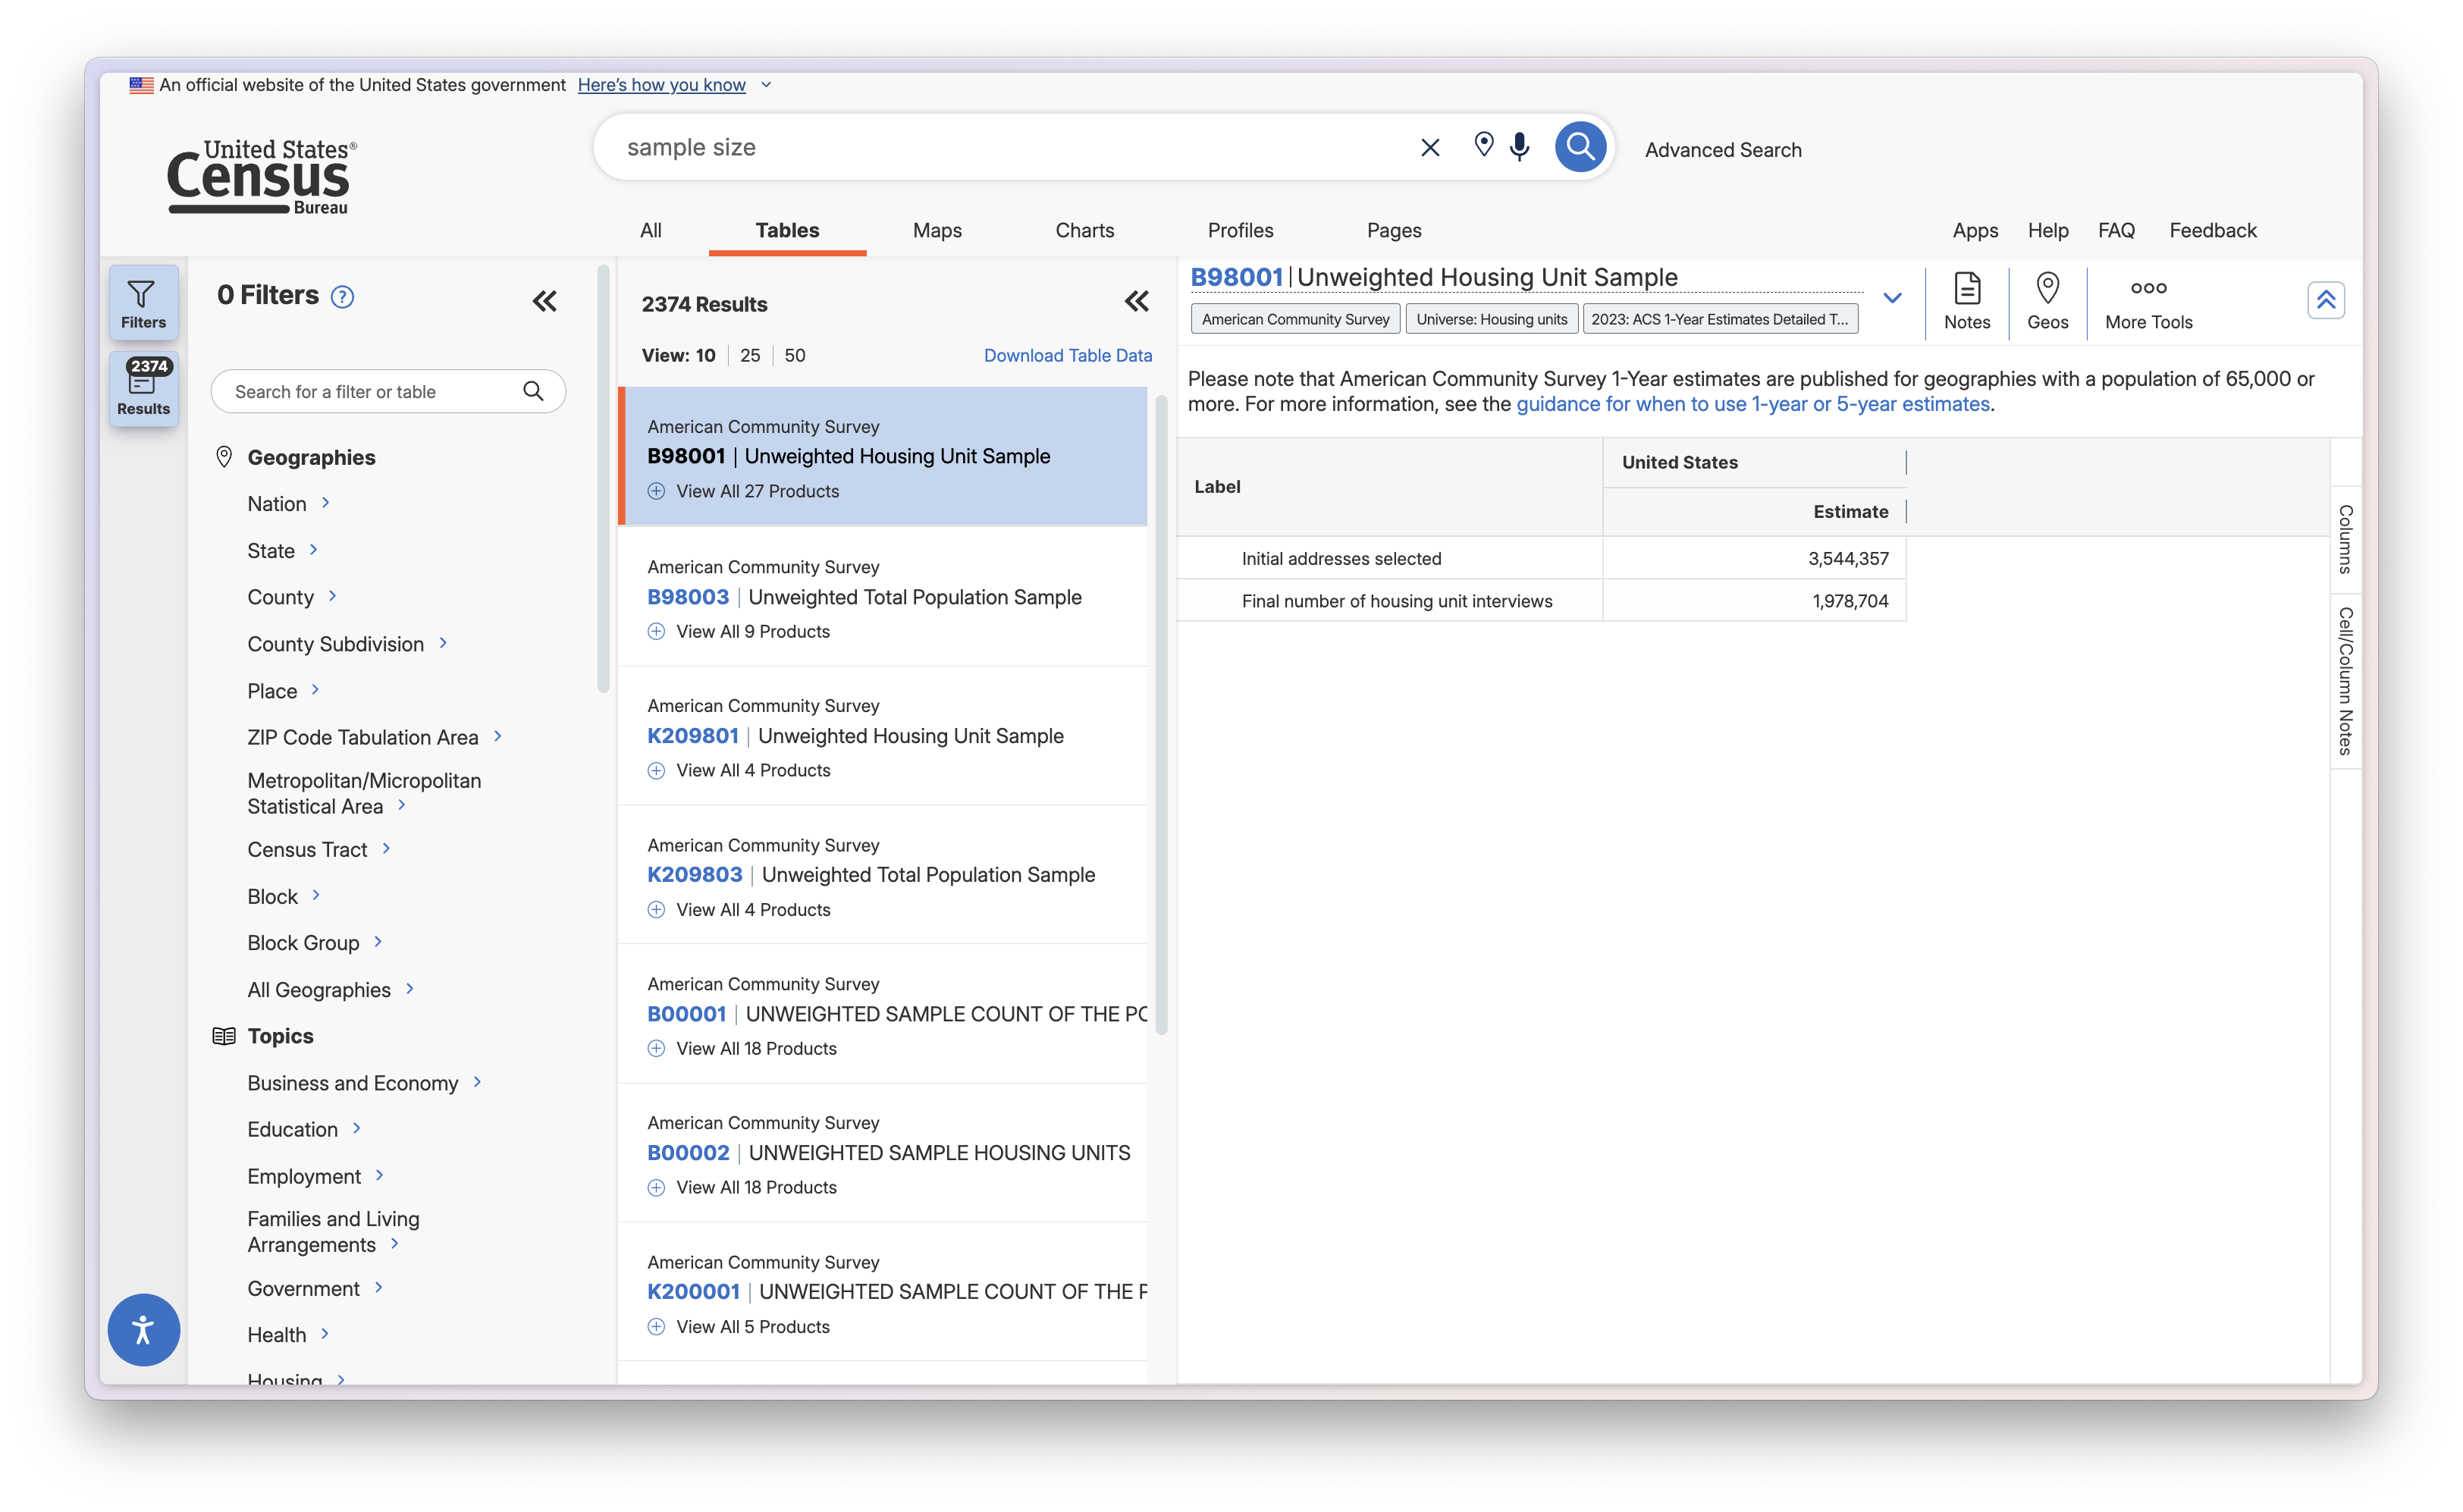Click the Search for a filter or table field
The image size is (2463, 1512).
pos(370,392)
